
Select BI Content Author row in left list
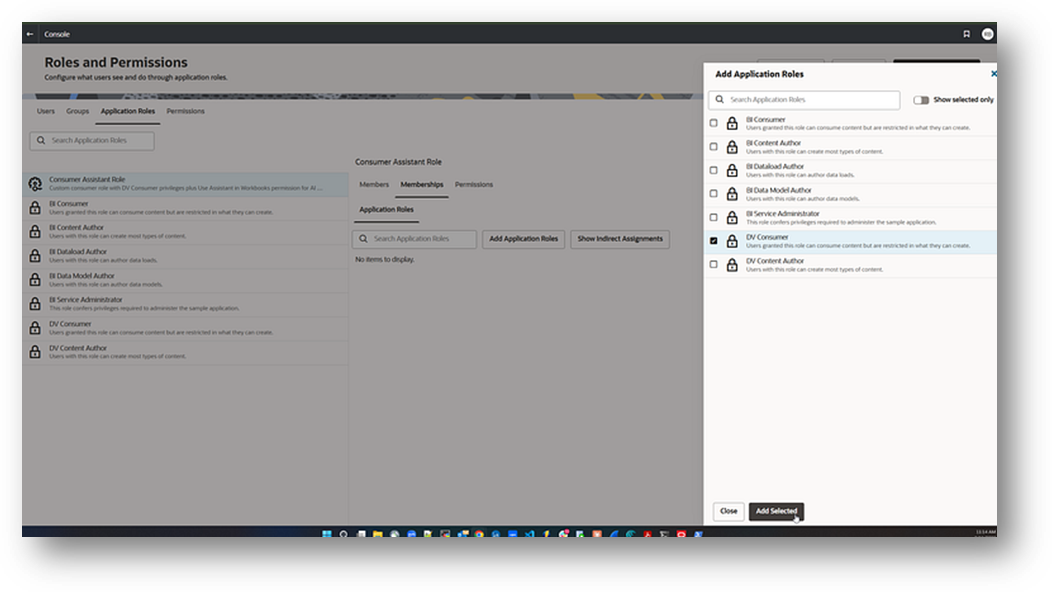coord(185,232)
